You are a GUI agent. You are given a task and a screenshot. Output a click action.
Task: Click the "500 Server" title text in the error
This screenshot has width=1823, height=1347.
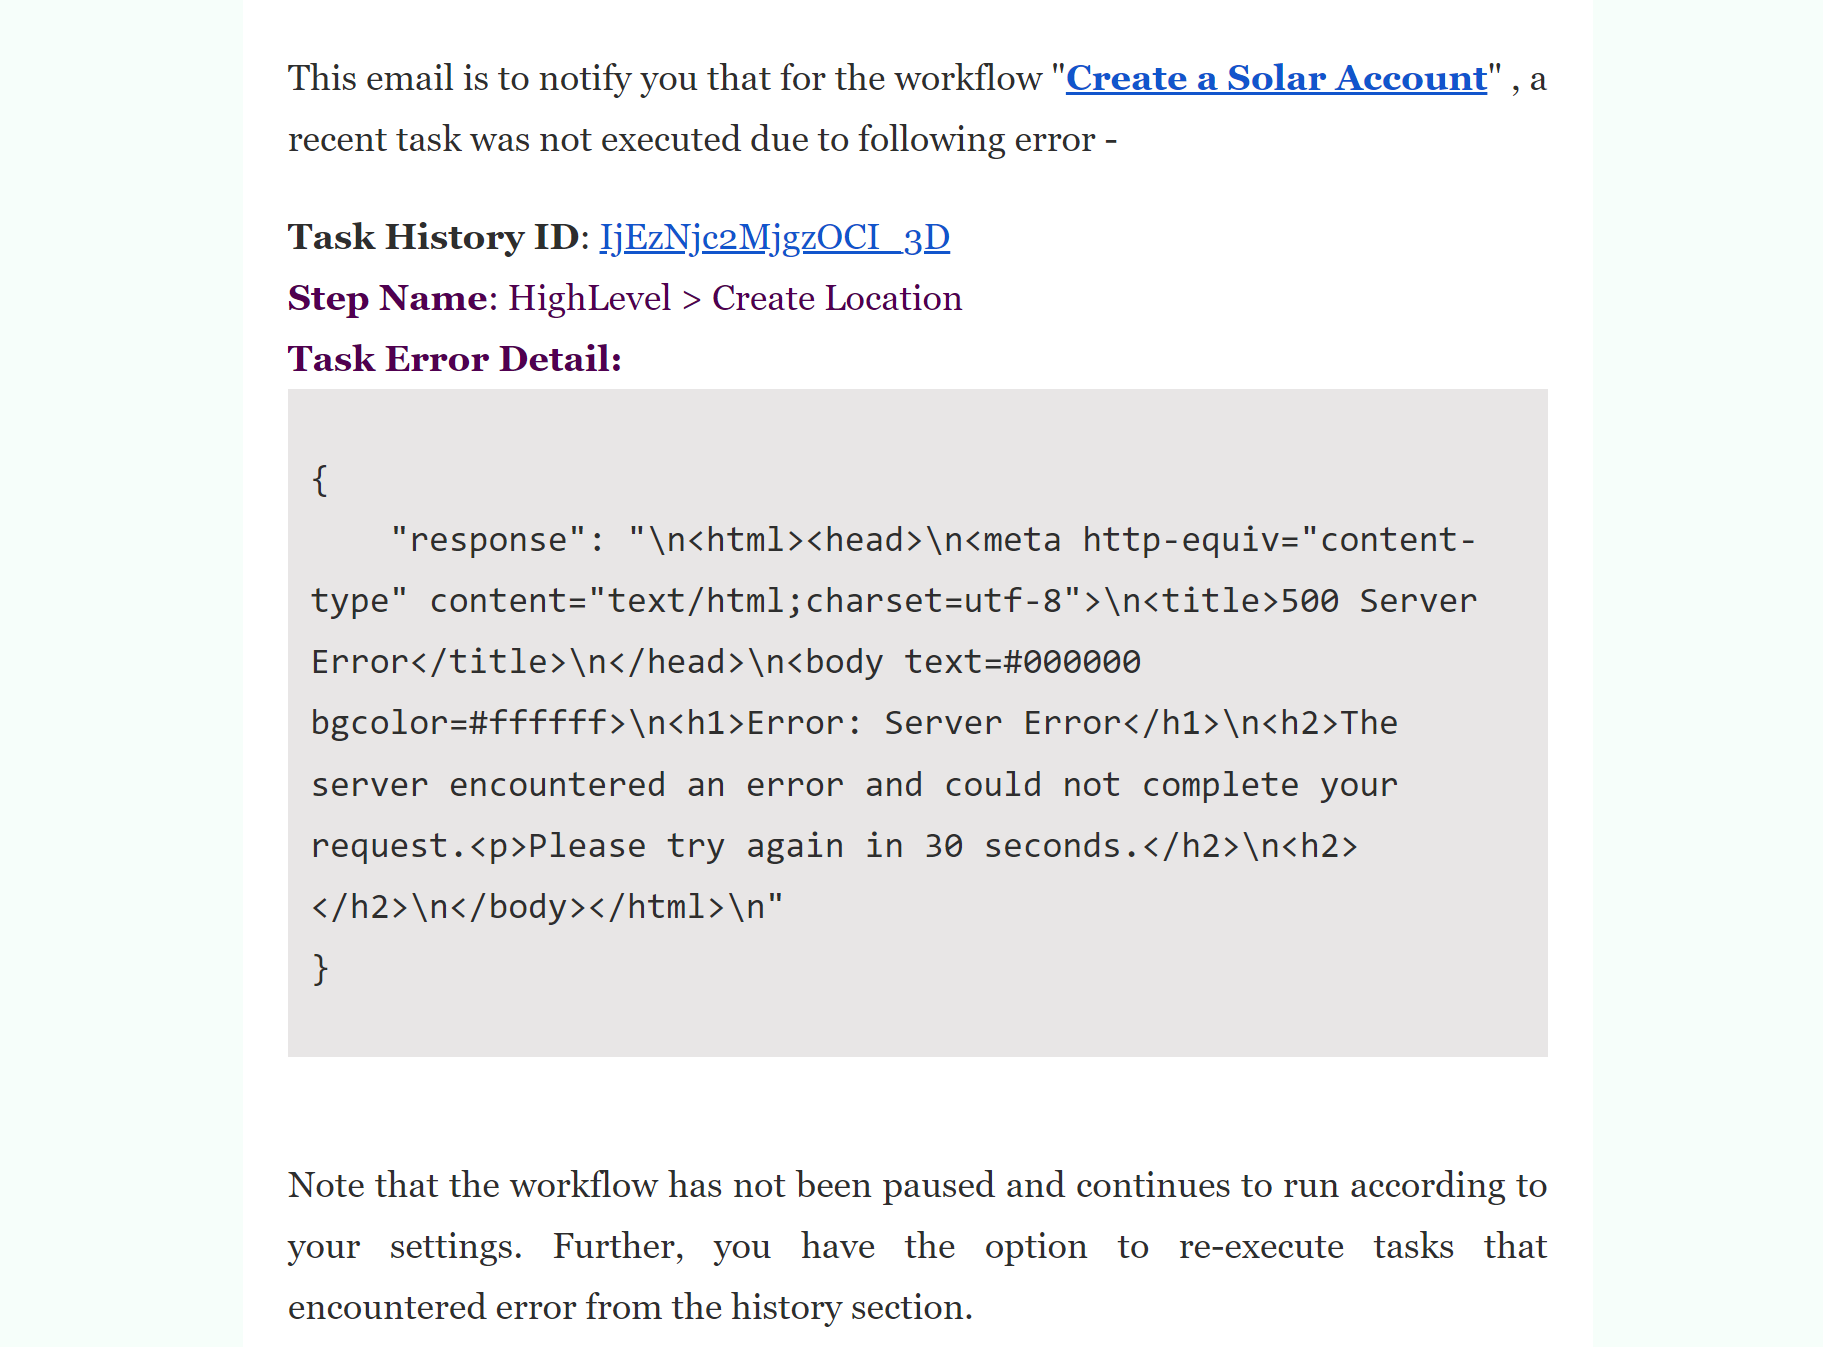(x=1378, y=601)
